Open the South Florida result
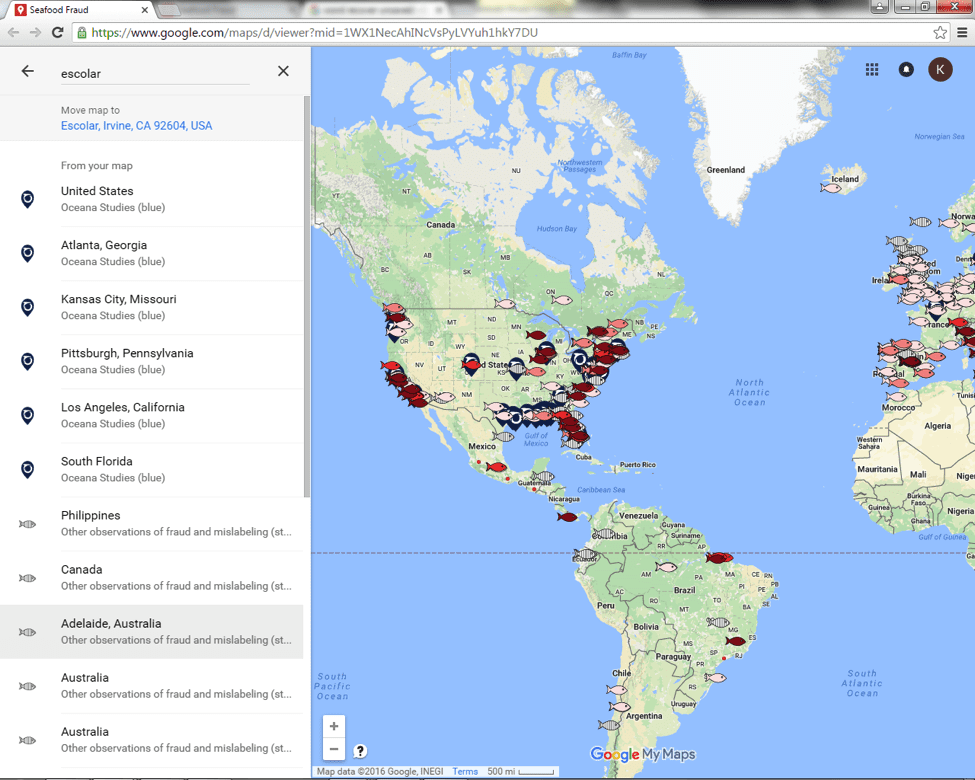975x780 pixels. [x=152, y=470]
